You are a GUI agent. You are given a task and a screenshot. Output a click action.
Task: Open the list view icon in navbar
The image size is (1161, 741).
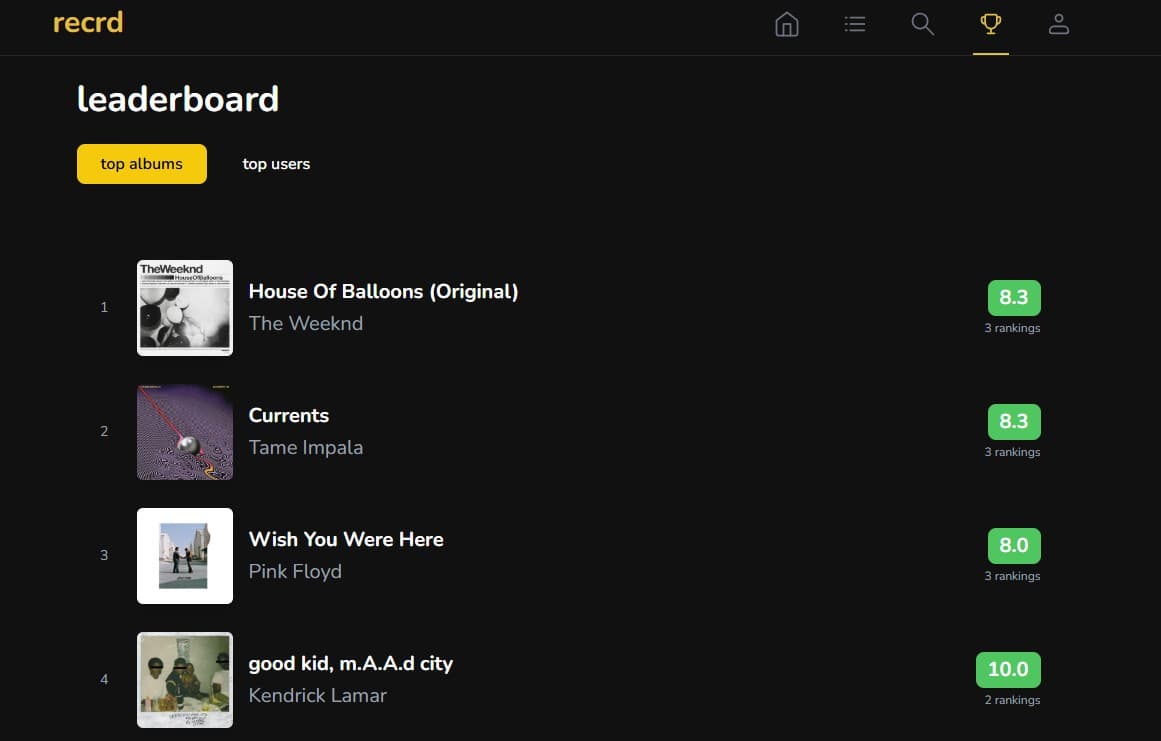pos(855,24)
